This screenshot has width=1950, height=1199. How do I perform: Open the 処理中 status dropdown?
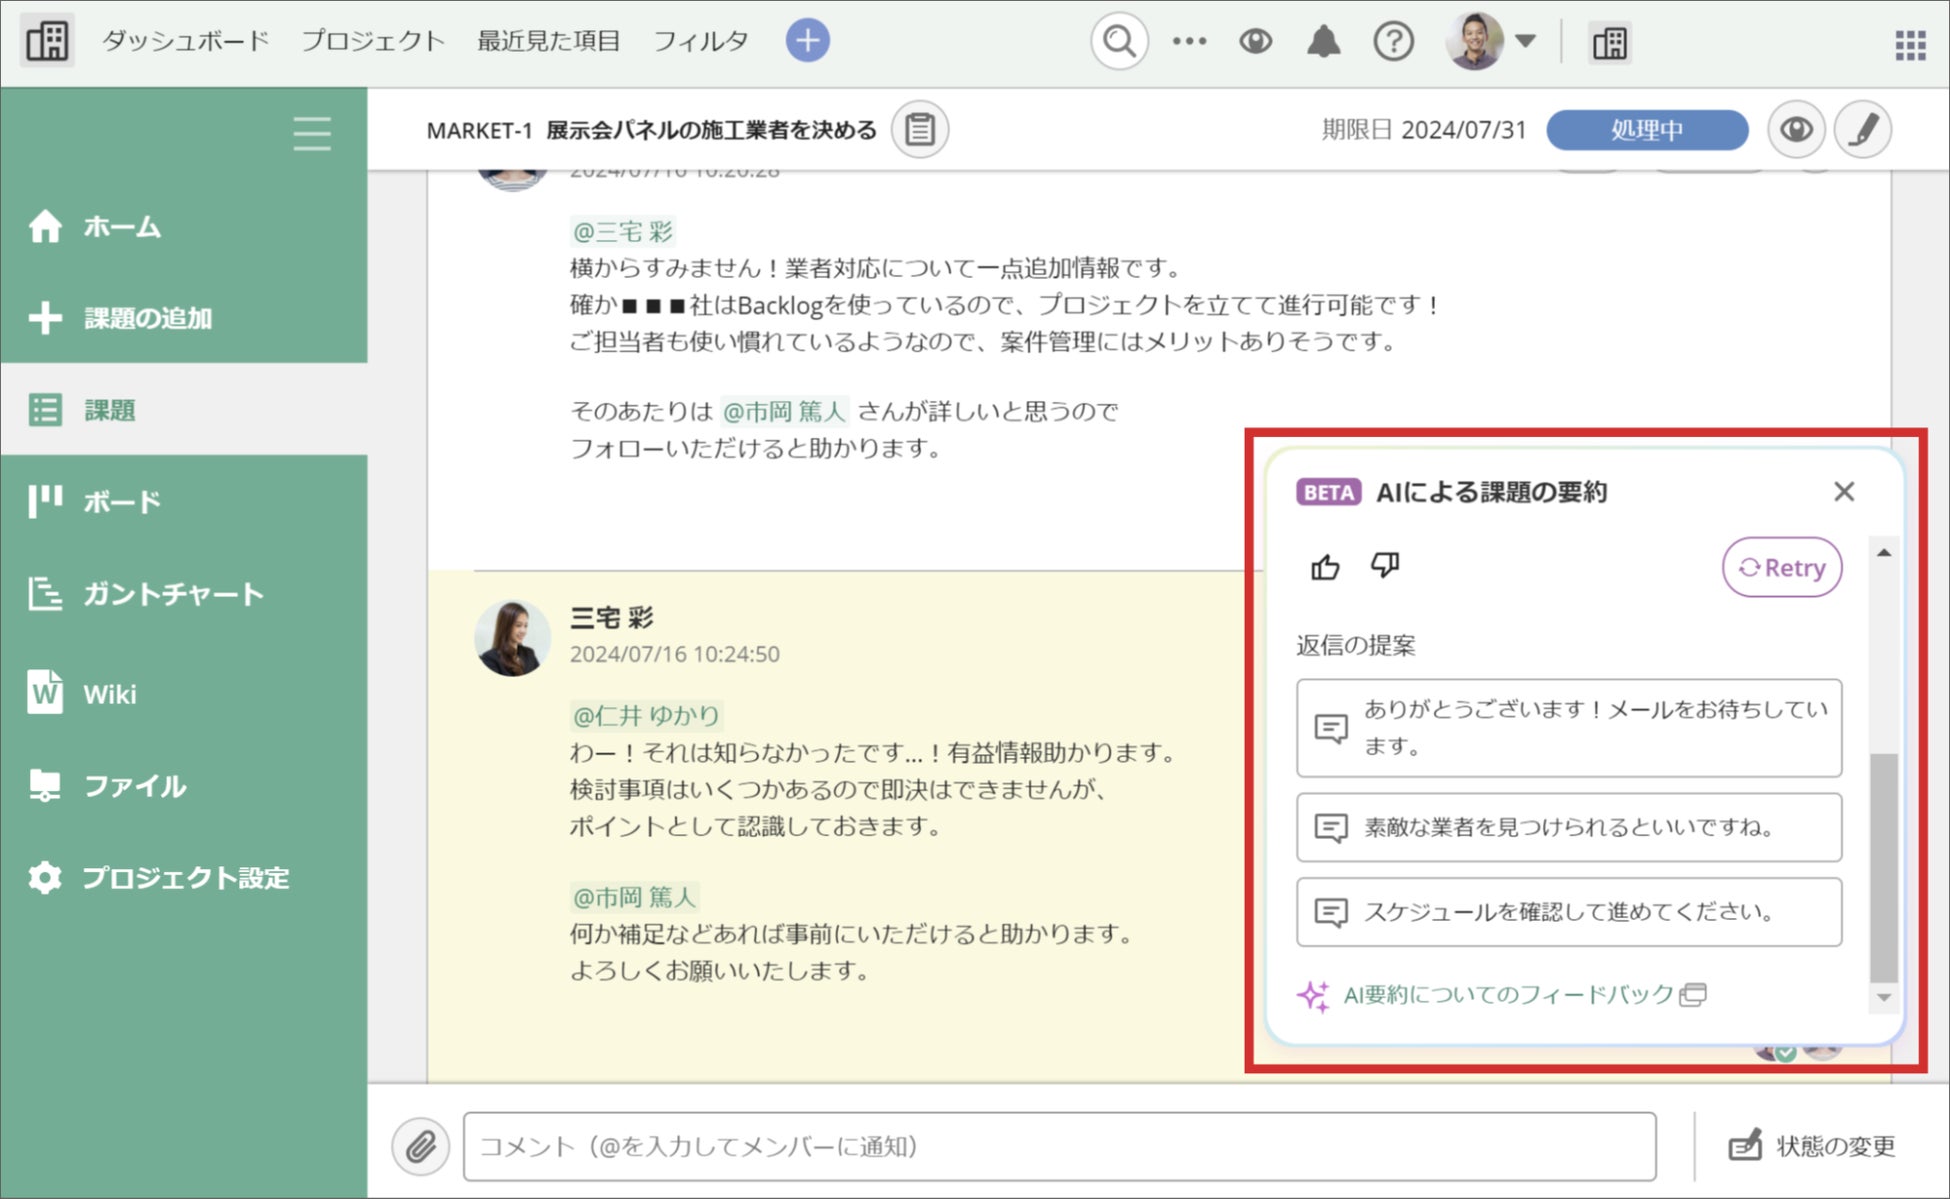coord(1646,130)
